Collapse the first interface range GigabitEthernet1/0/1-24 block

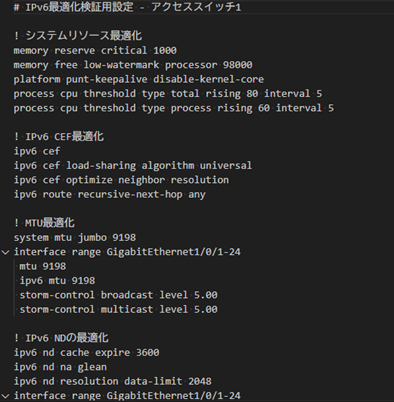click(5, 252)
